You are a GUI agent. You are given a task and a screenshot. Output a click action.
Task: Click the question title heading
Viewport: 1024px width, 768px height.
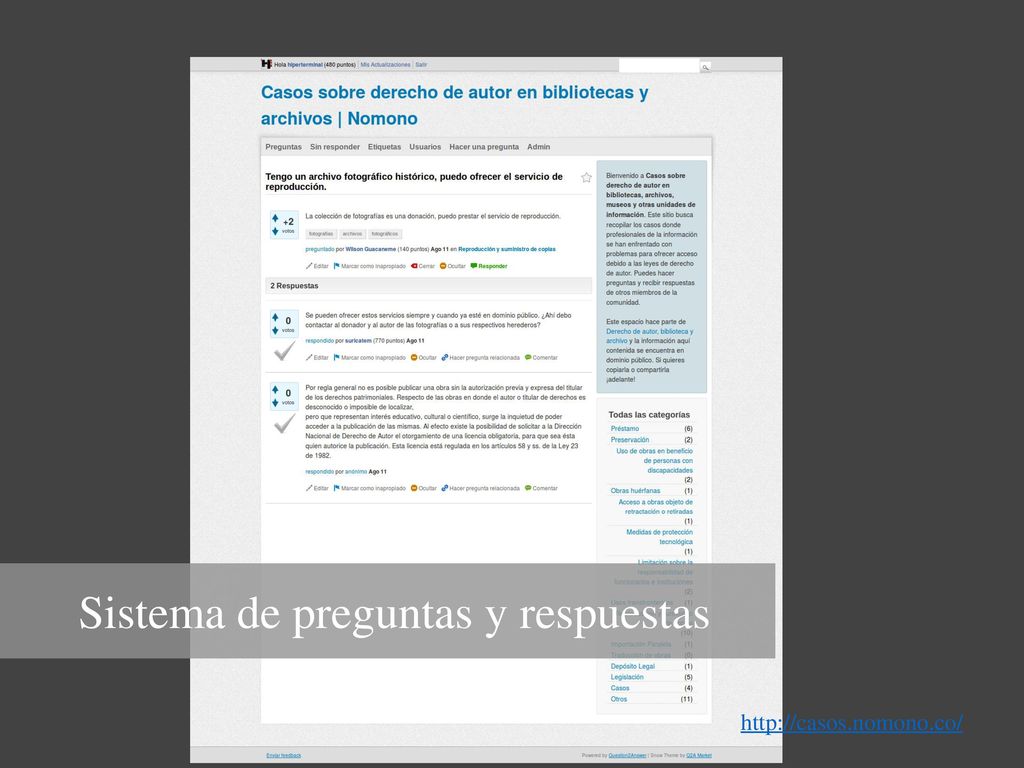tap(414, 182)
